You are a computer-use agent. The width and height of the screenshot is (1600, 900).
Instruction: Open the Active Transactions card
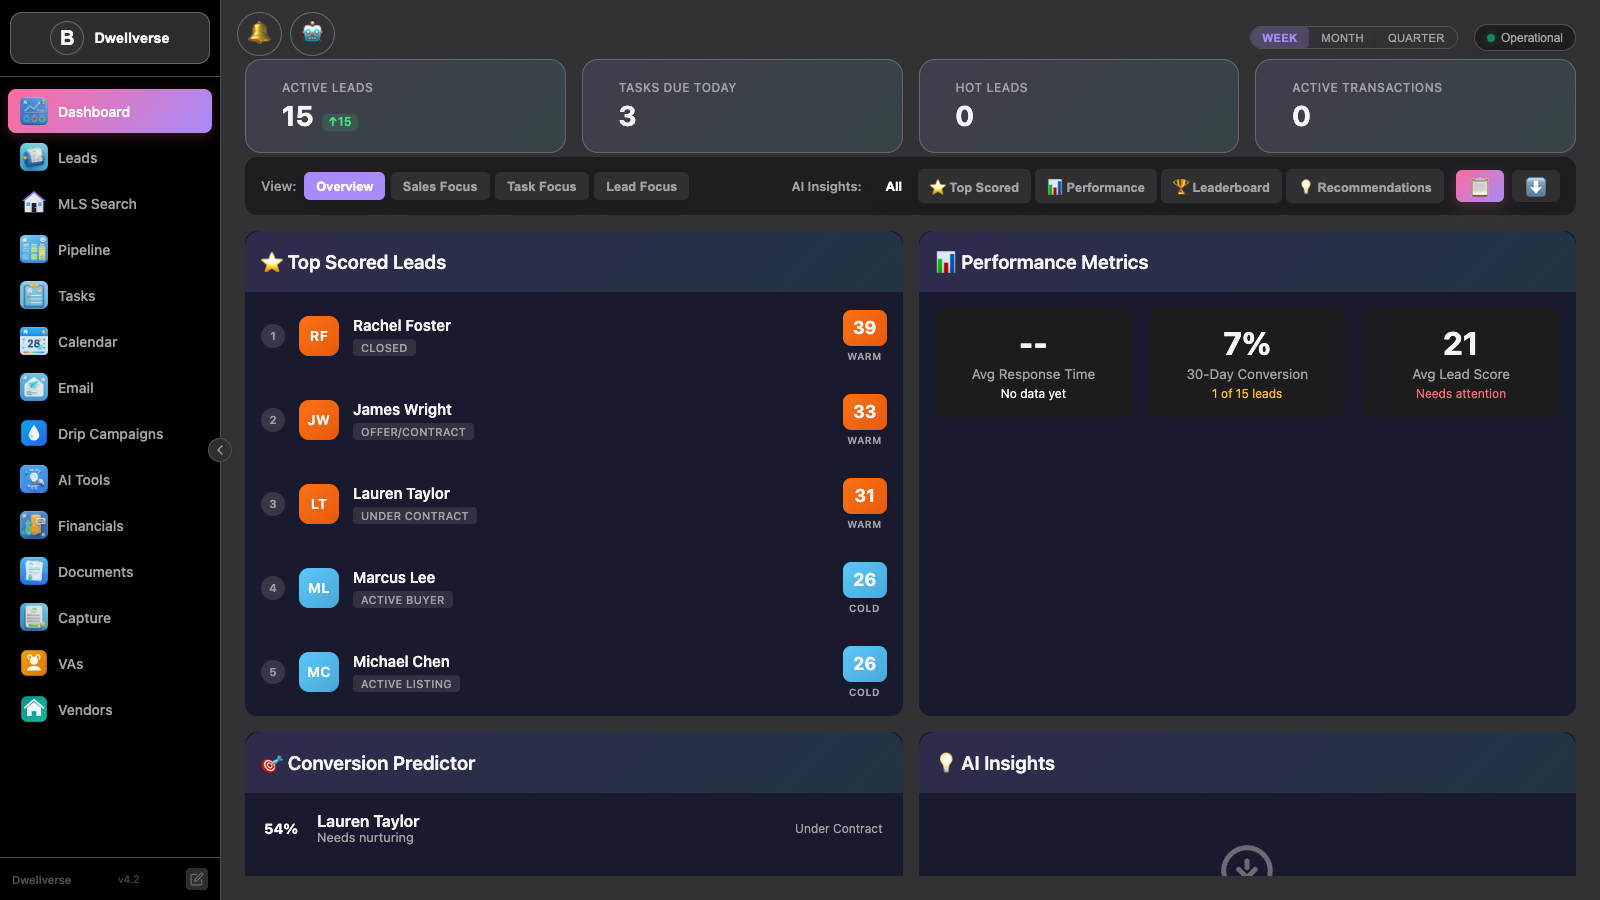click(1415, 106)
